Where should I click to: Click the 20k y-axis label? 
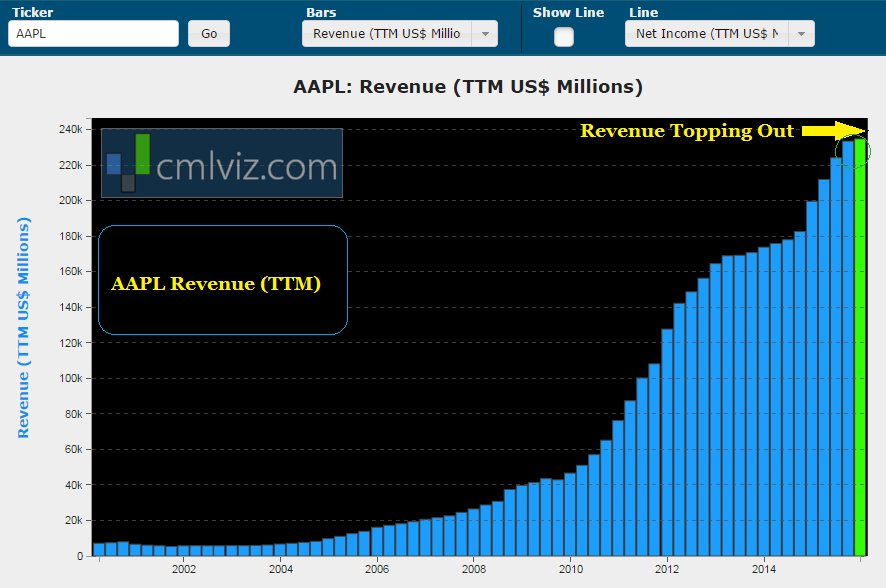[x=73, y=520]
